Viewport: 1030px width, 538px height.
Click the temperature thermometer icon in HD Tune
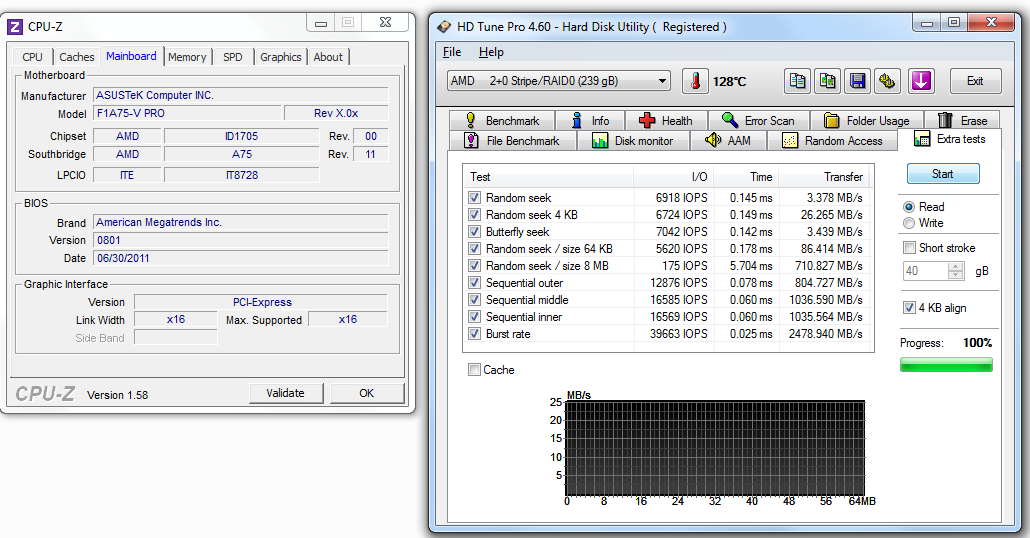point(695,81)
